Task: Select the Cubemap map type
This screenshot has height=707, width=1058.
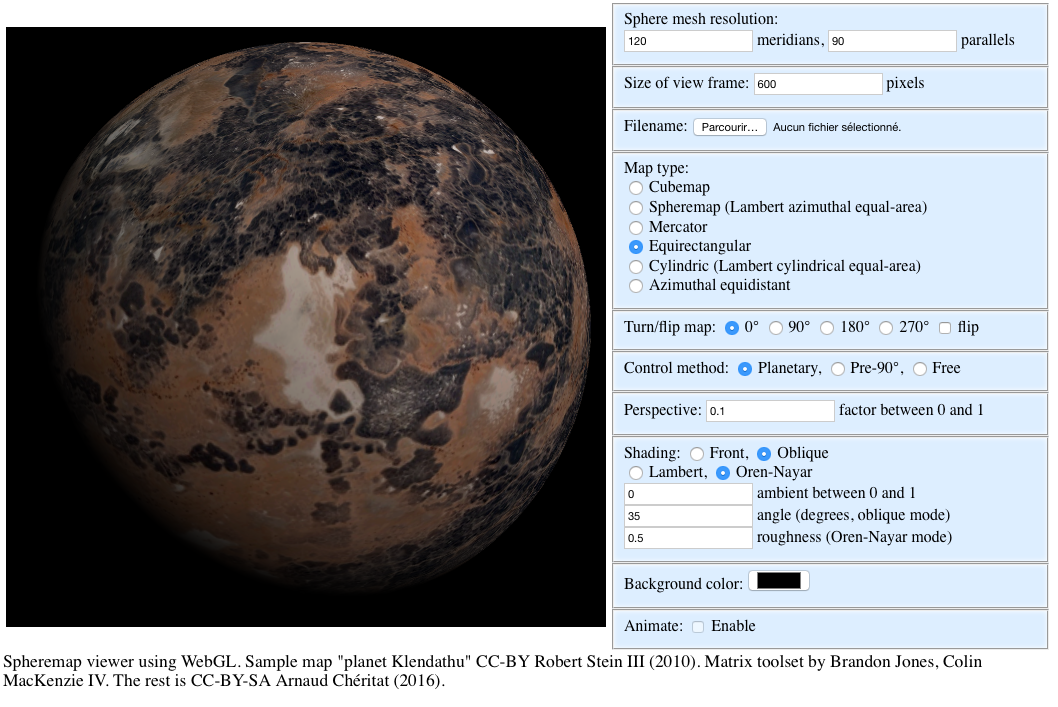Action: (x=635, y=187)
